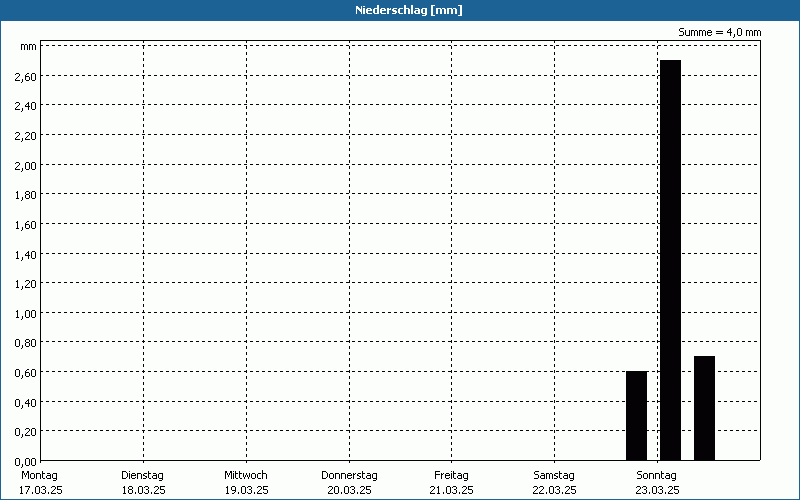Select the Summe = 4,0 mm label
This screenshot has height=500, width=800.
(719, 32)
